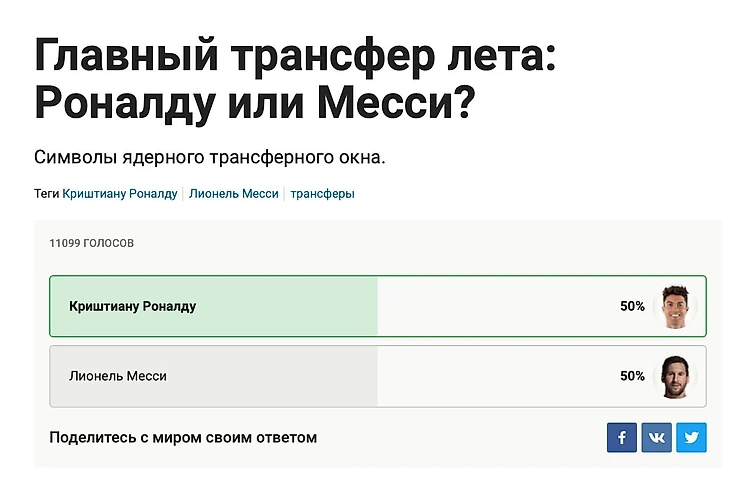Click Lionel Messi's face avatar
This screenshot has height=484, width=730.
pos(675,376)
